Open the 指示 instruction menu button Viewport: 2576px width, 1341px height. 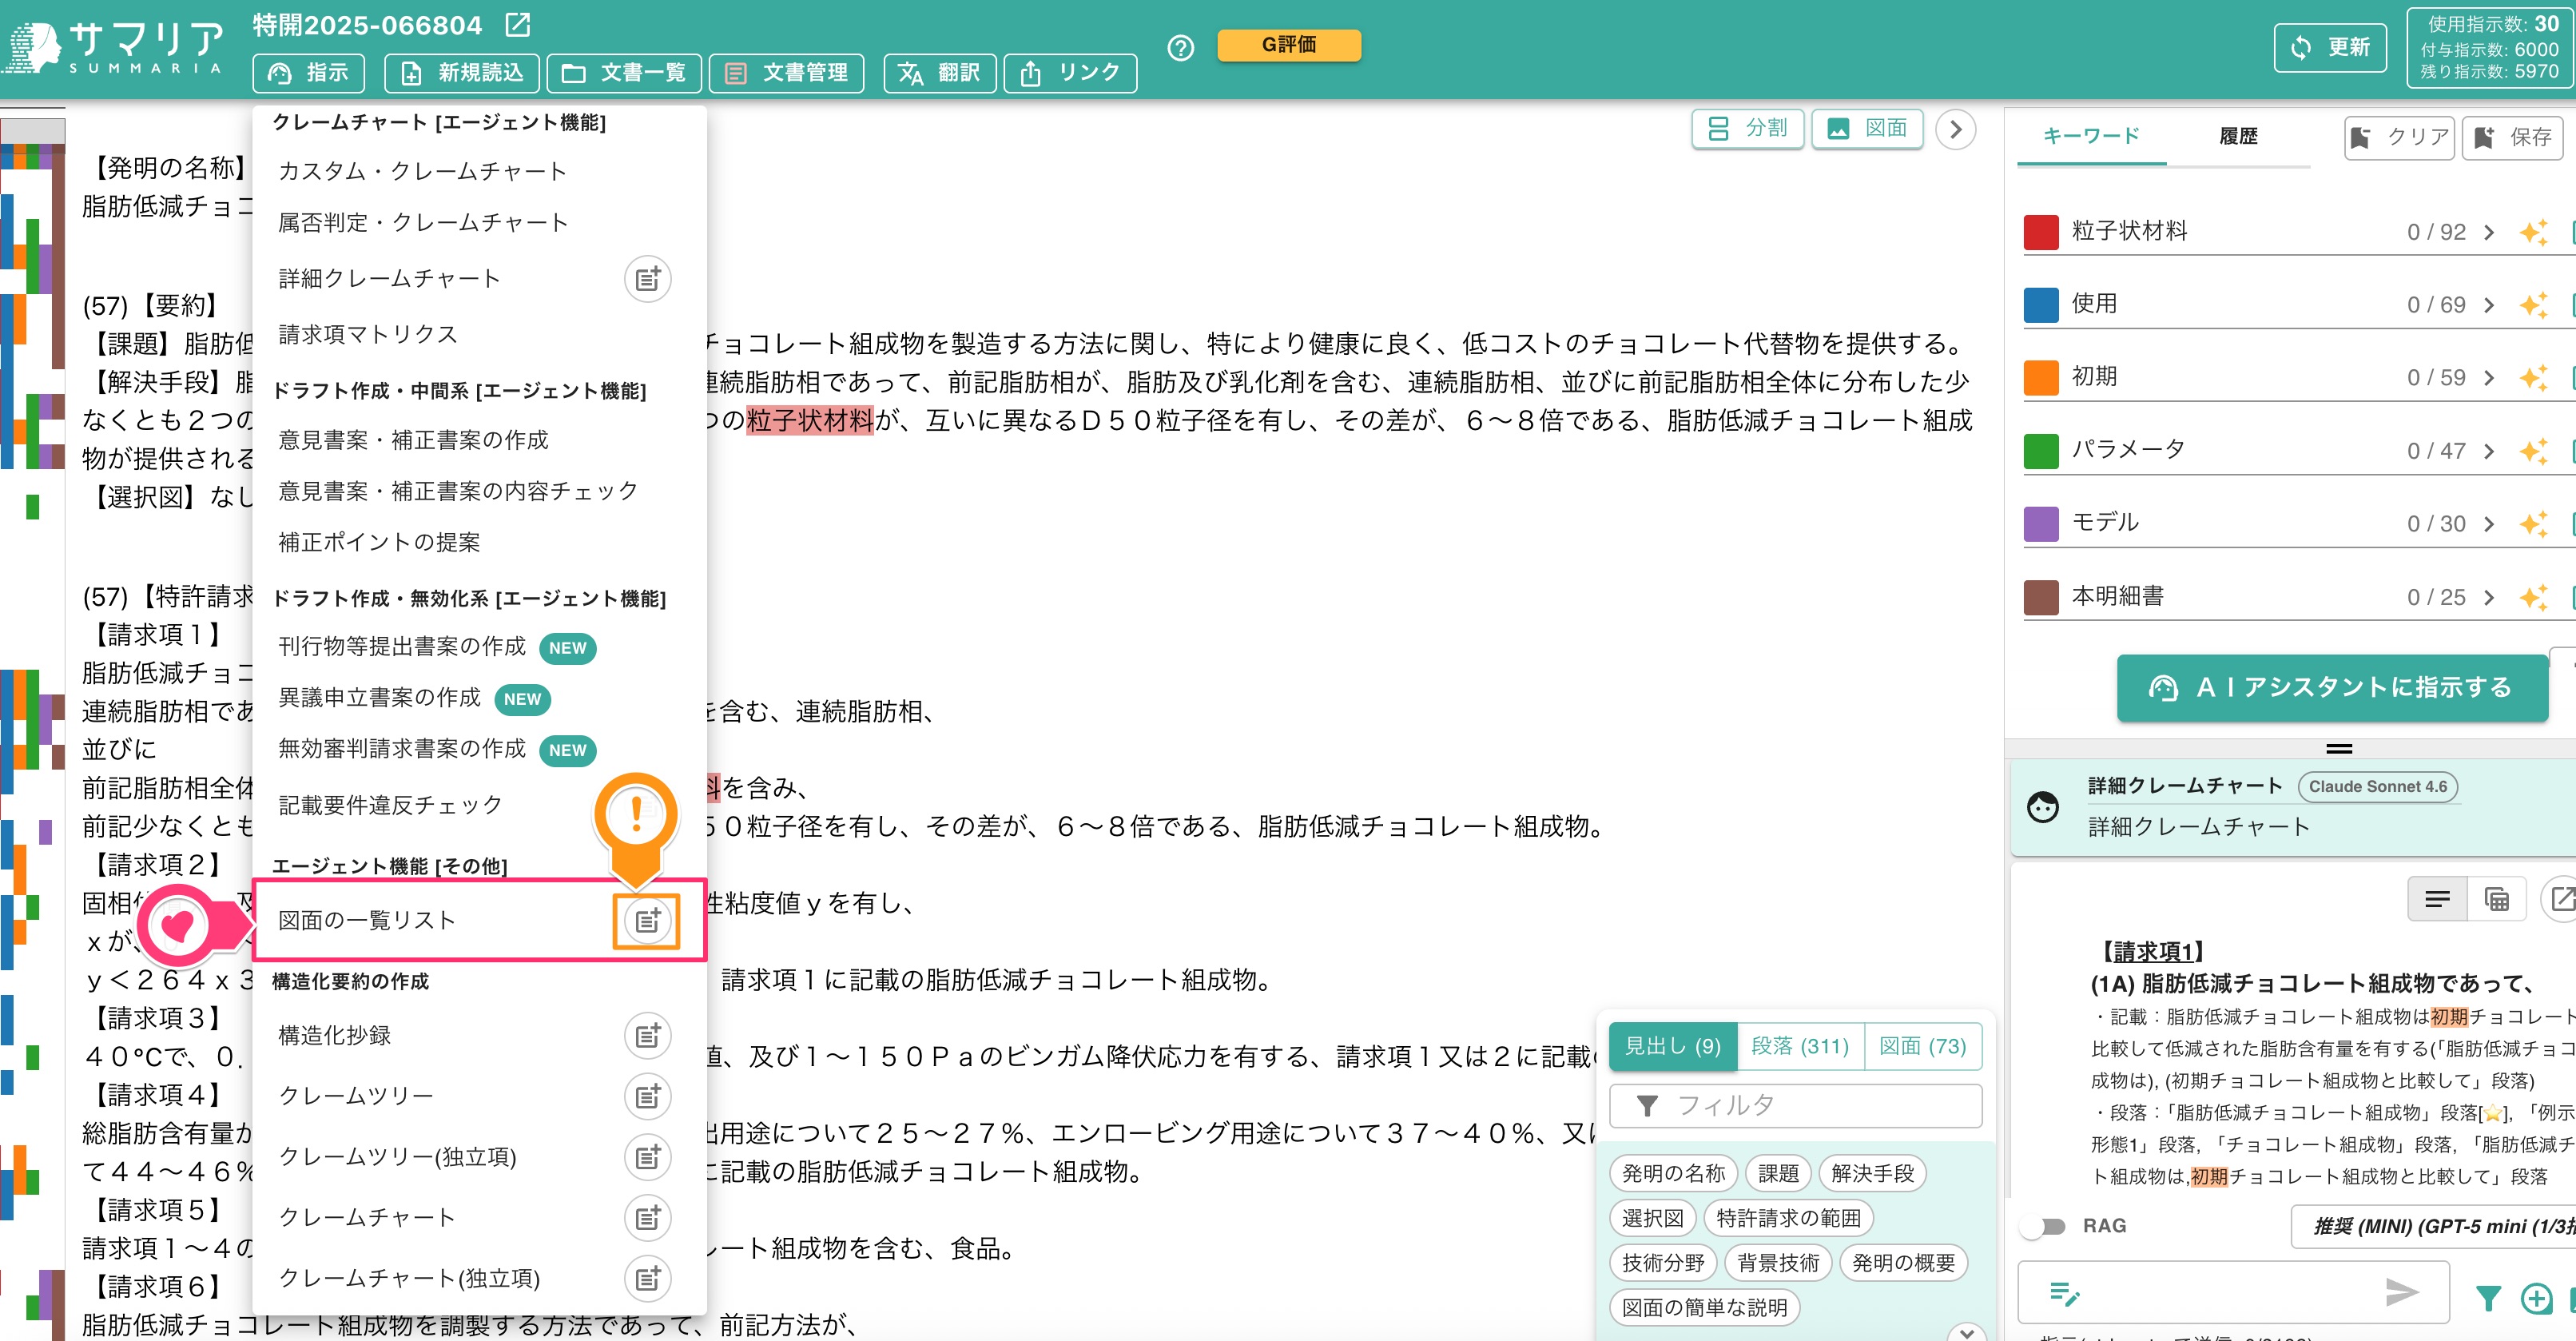[308, 73]
